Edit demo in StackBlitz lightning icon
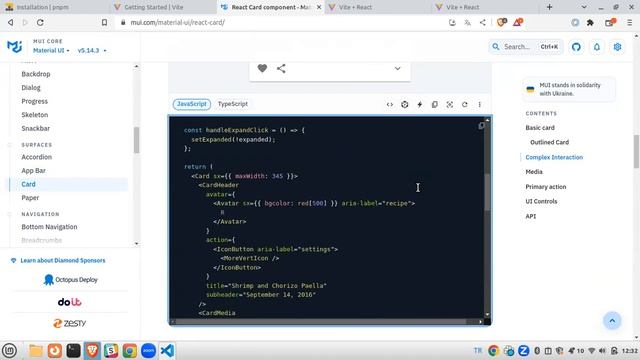The width and height of the screenshot is (640, 360). [420, 104]
